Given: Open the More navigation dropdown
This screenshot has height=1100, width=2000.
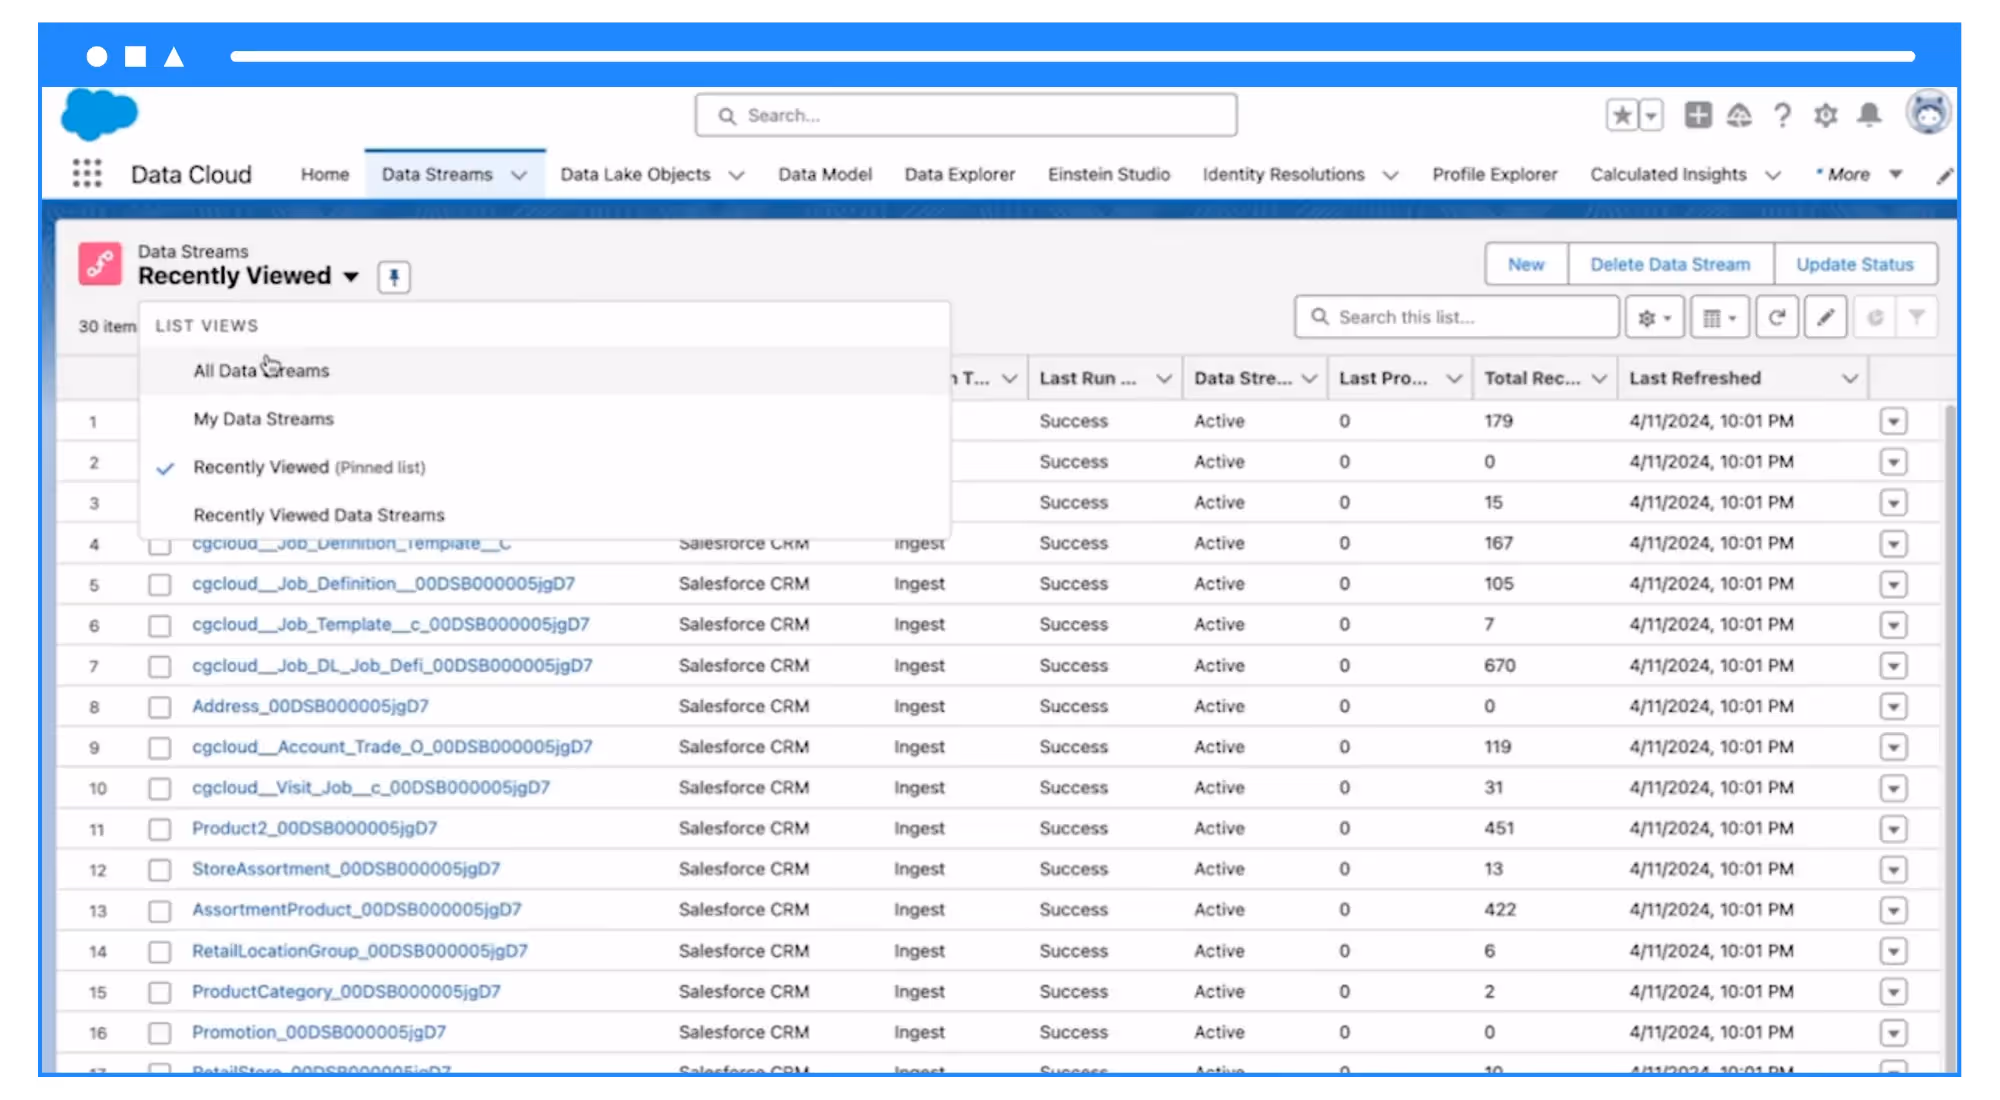Looking at the screenshot, I should [1858, 174].
